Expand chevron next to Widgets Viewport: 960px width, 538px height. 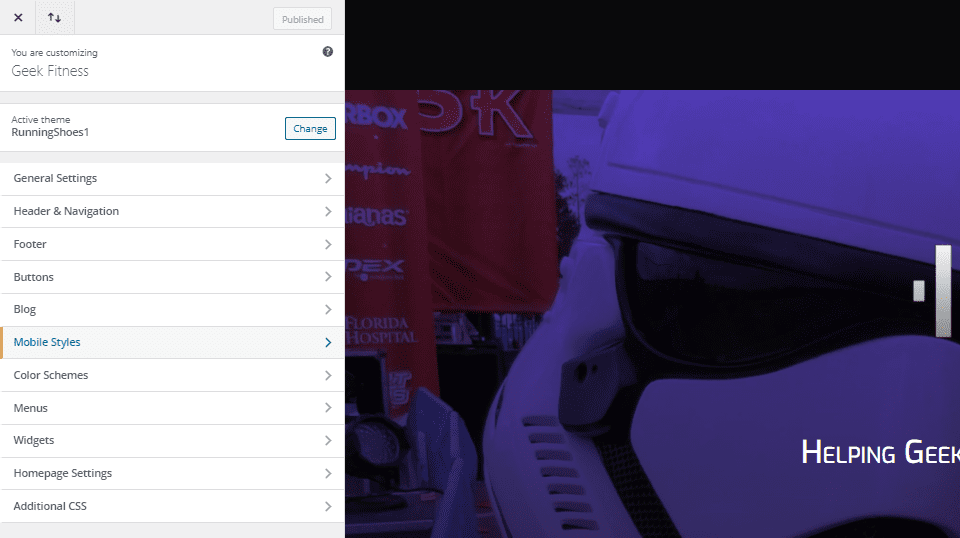328,441
